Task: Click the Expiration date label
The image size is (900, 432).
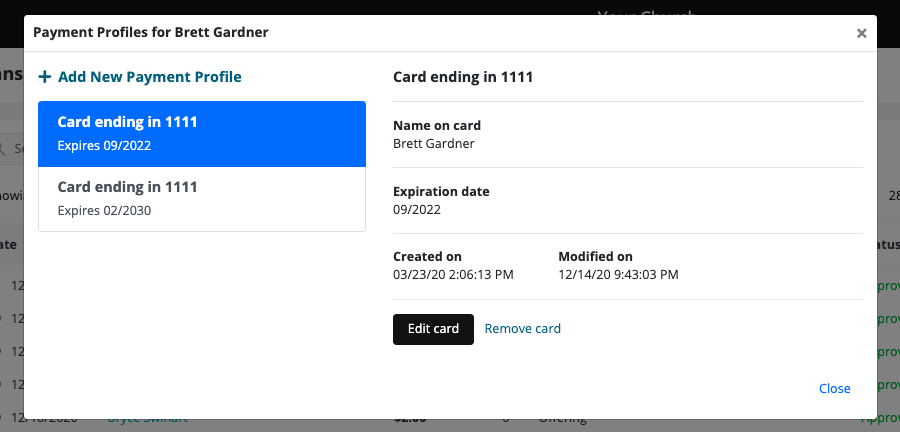Action: 441,192
